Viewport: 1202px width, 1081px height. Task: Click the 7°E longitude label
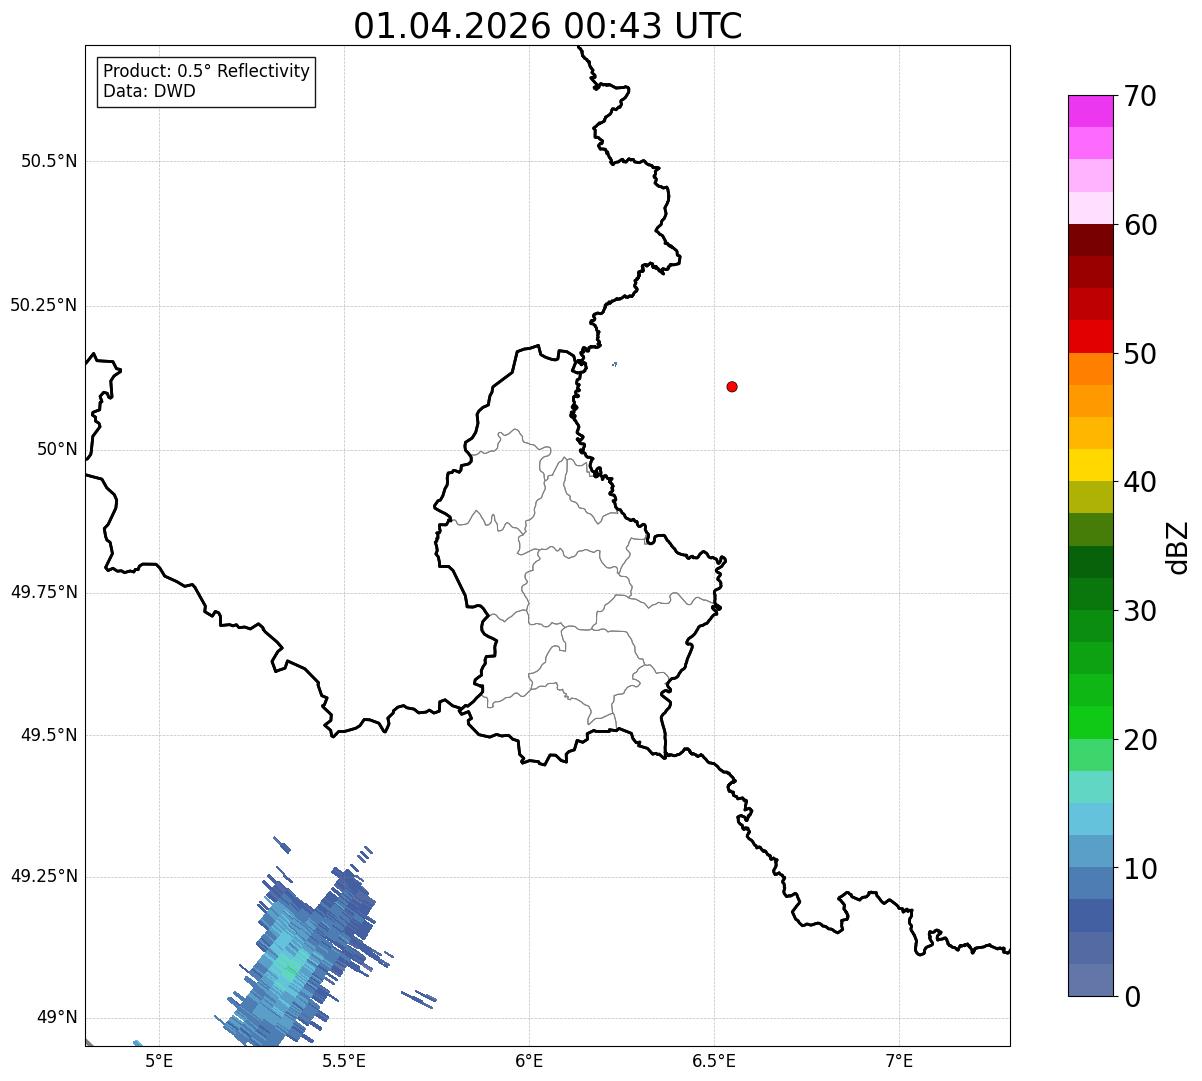coord(899,1060)
